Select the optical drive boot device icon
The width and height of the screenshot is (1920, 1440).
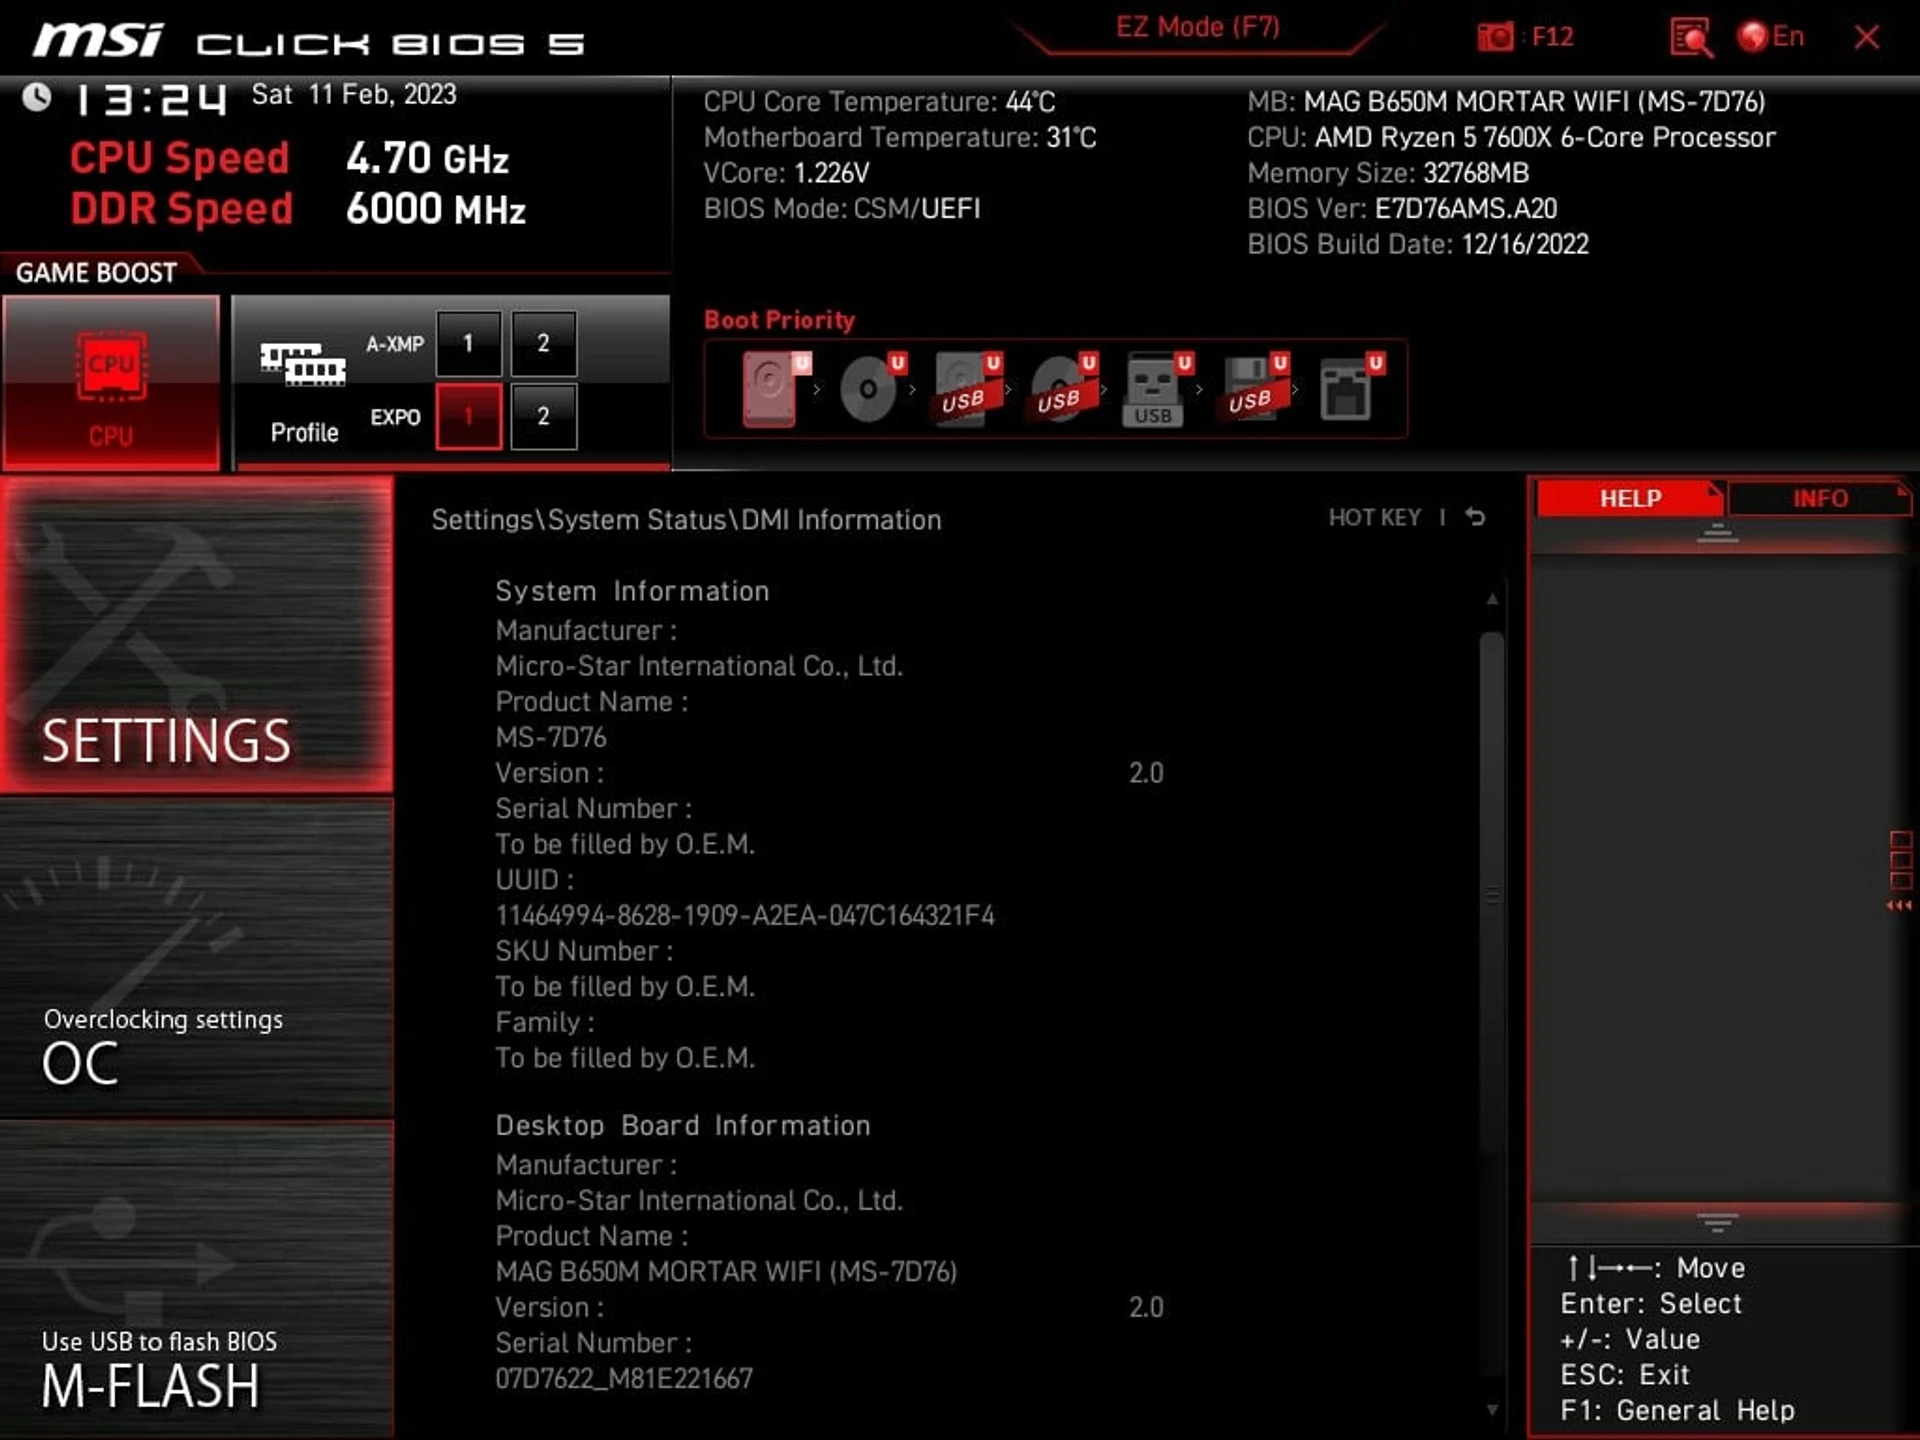tap(871, 389)
